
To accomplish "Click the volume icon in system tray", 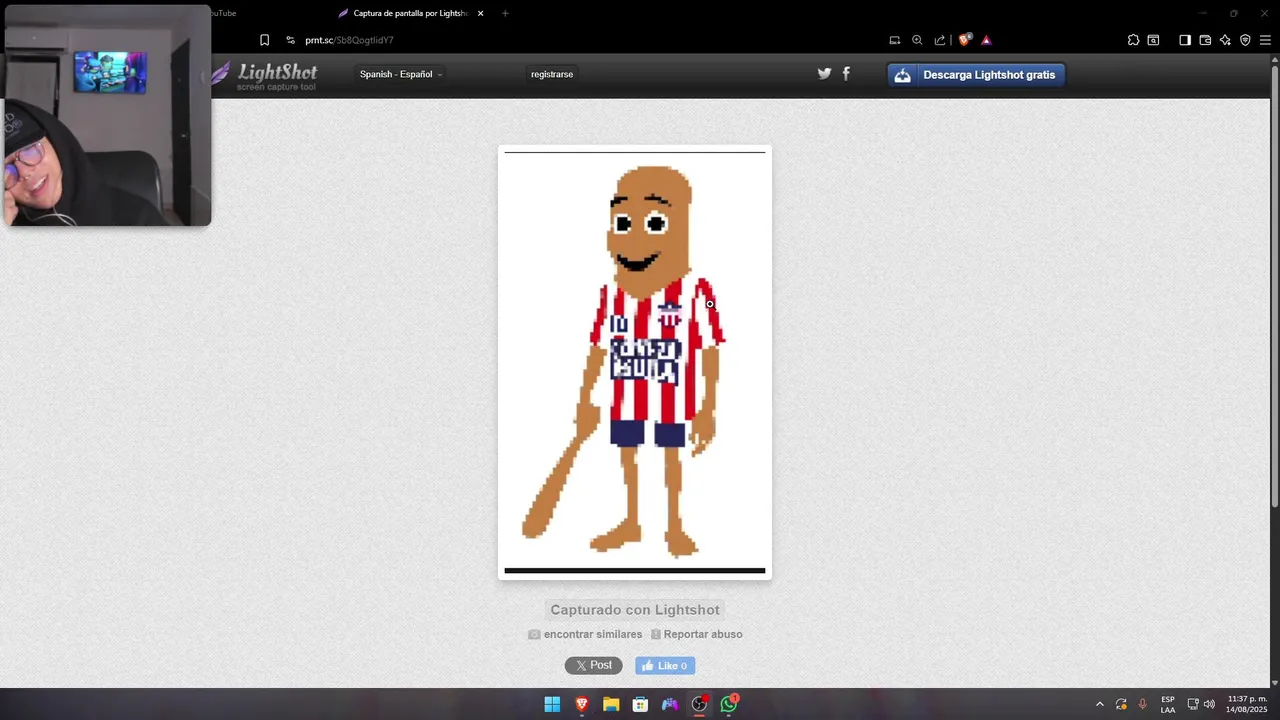I will (x=1209, y=704).
